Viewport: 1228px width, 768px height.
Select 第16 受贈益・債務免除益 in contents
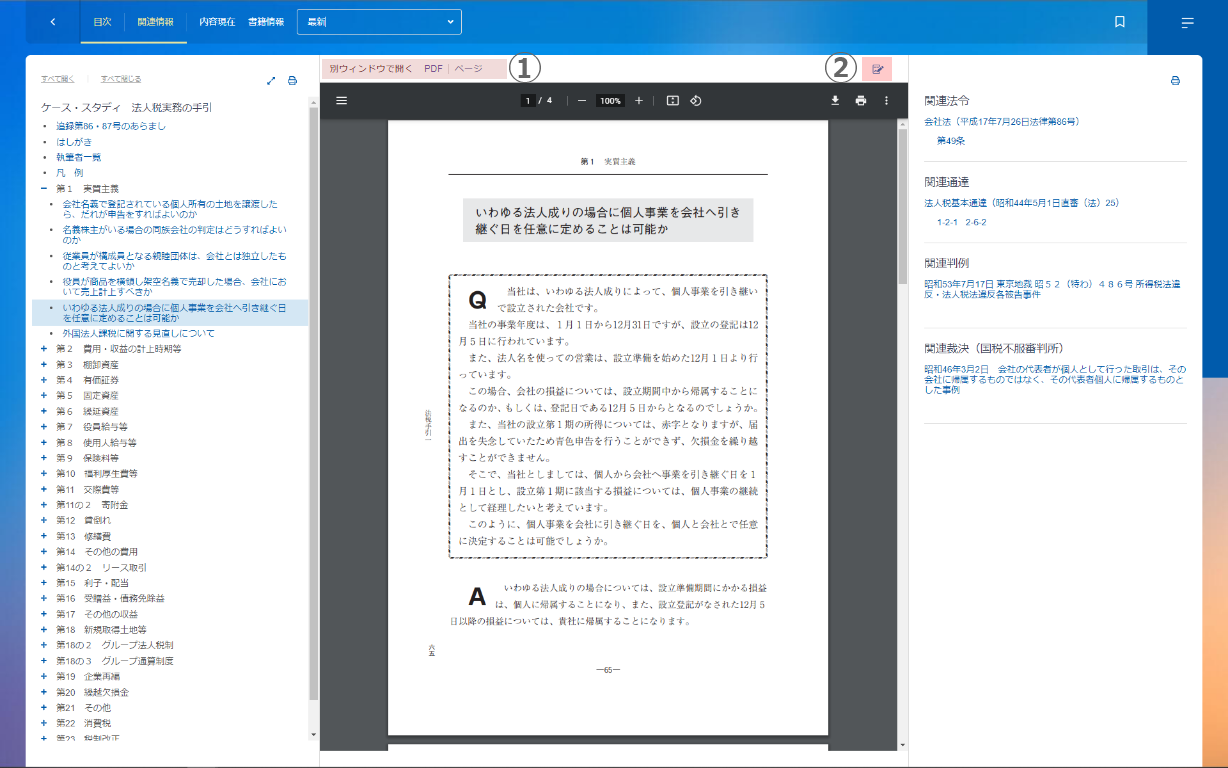coord(110,598)
